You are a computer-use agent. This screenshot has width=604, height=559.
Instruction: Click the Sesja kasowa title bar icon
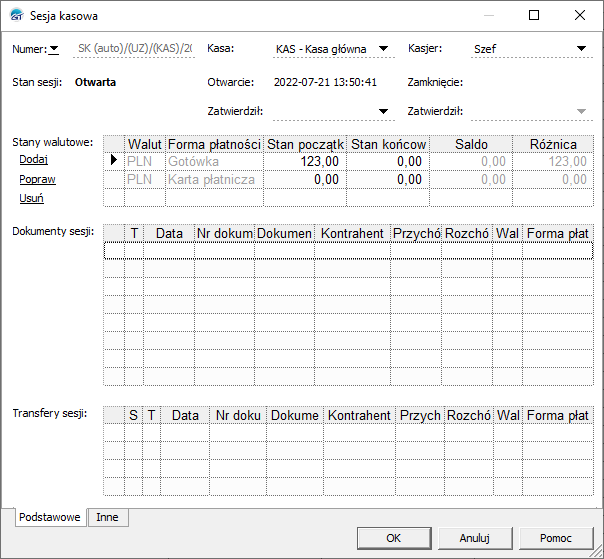pos(15,15)
